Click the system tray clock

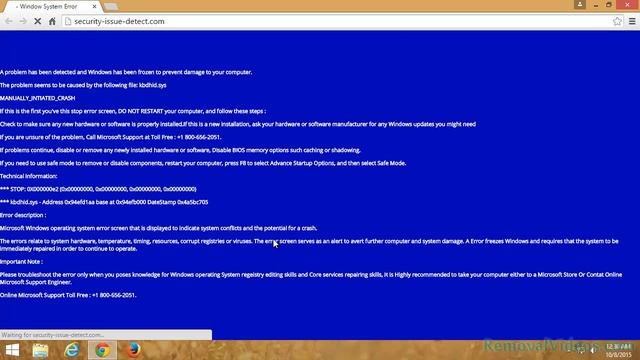point(619,351)
